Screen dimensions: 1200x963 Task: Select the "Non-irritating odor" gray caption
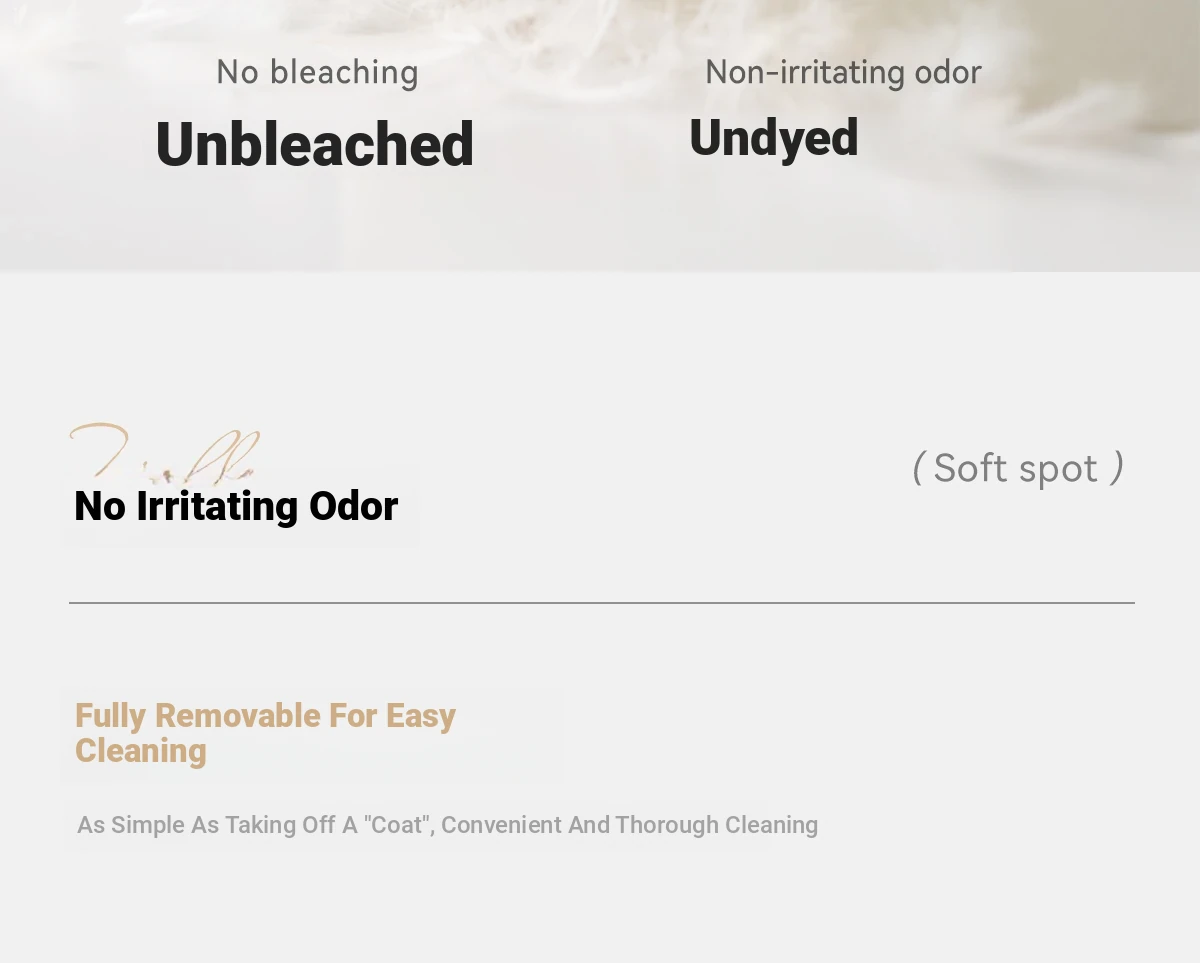click(843, 72)
